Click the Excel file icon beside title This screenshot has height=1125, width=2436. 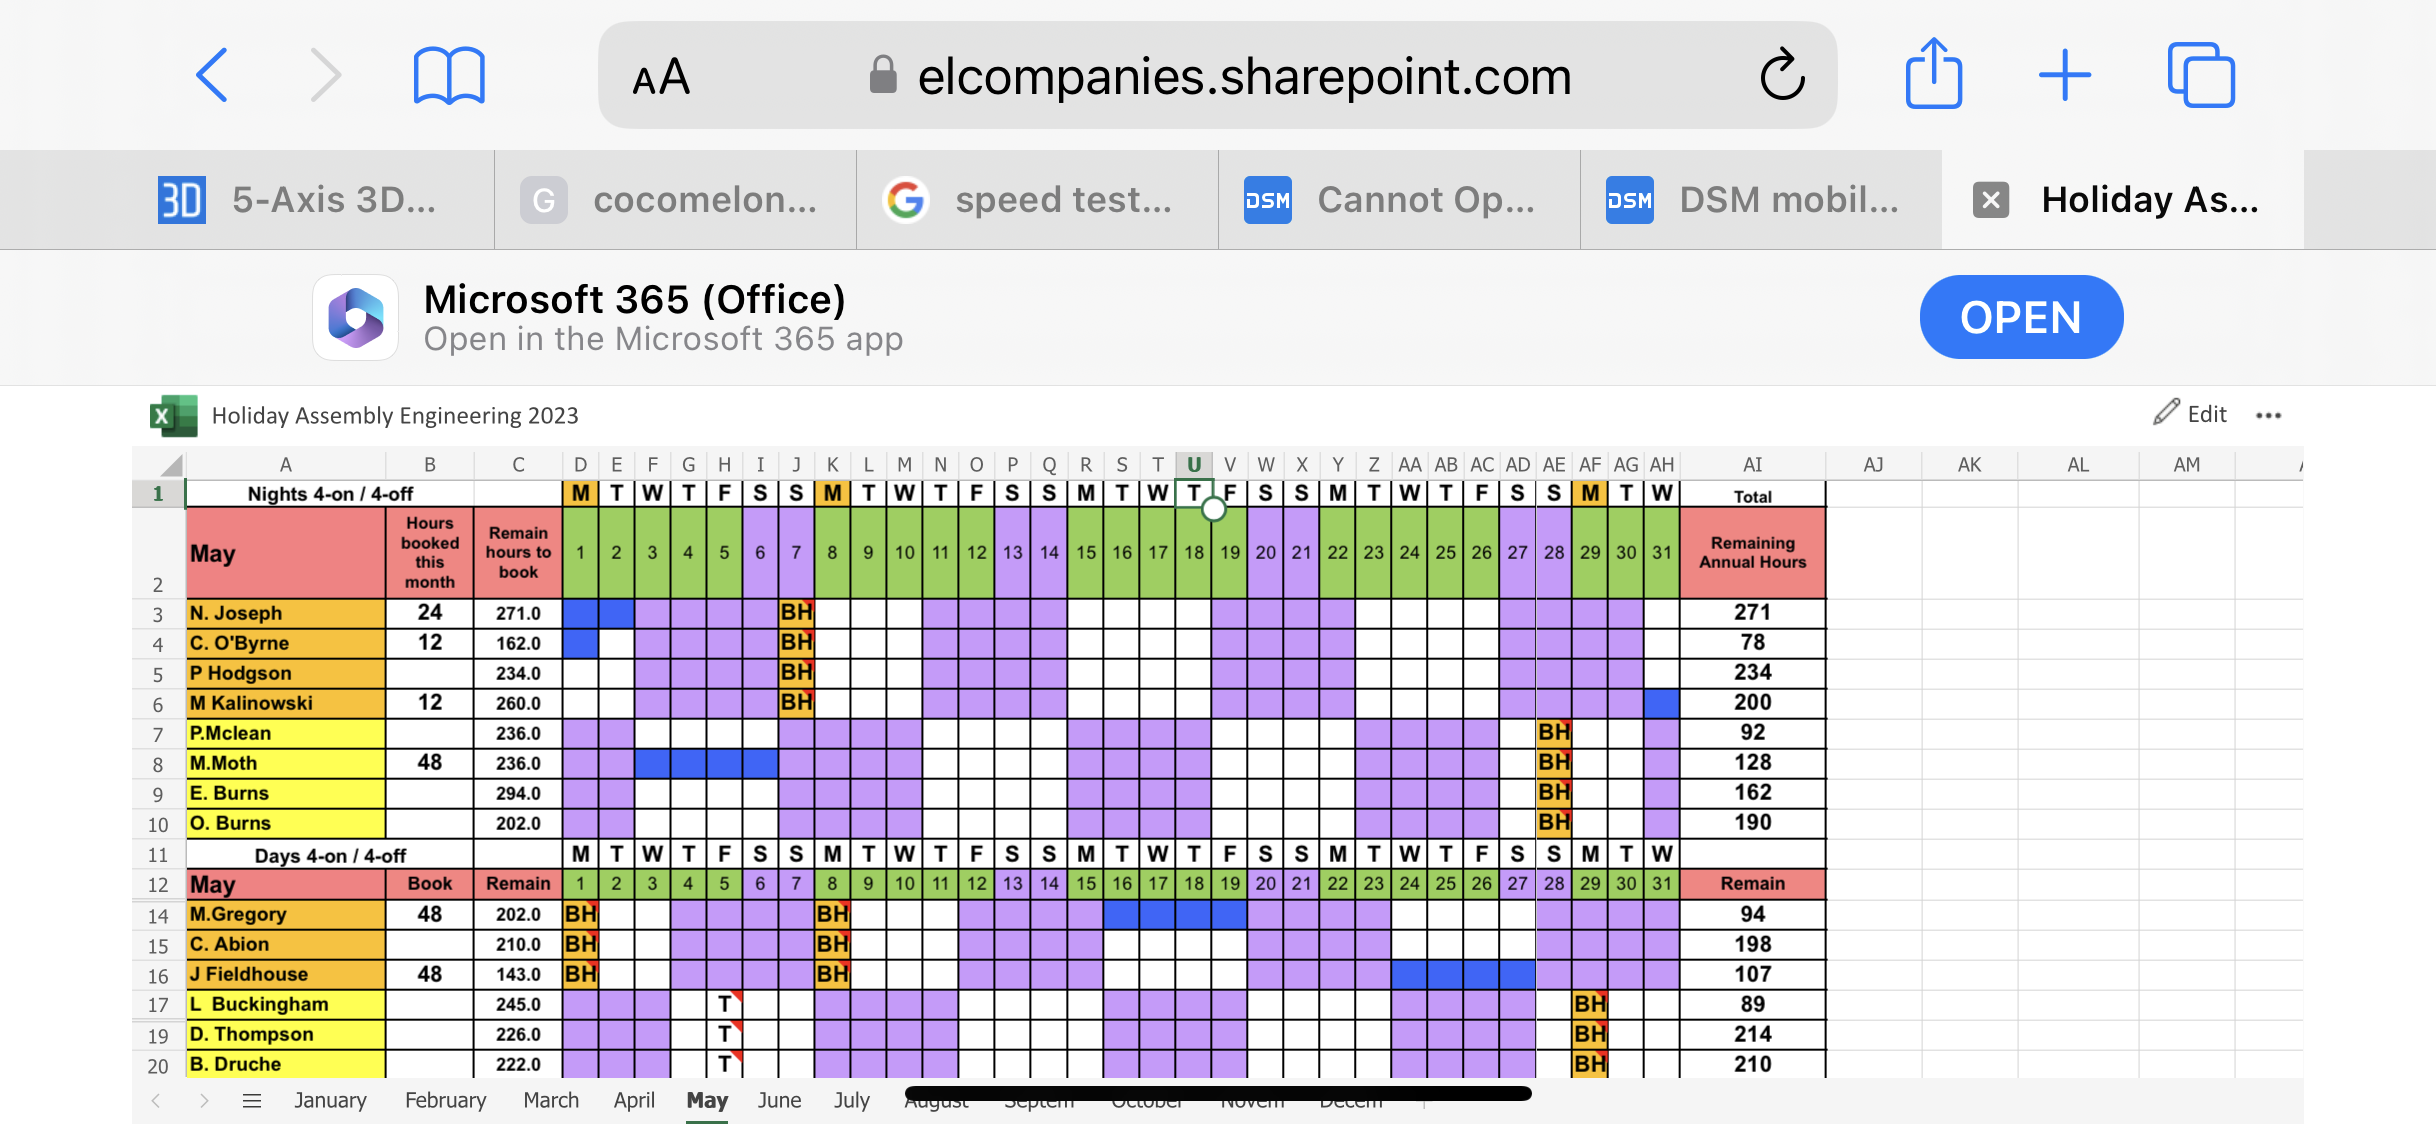(x=173, y=415)
